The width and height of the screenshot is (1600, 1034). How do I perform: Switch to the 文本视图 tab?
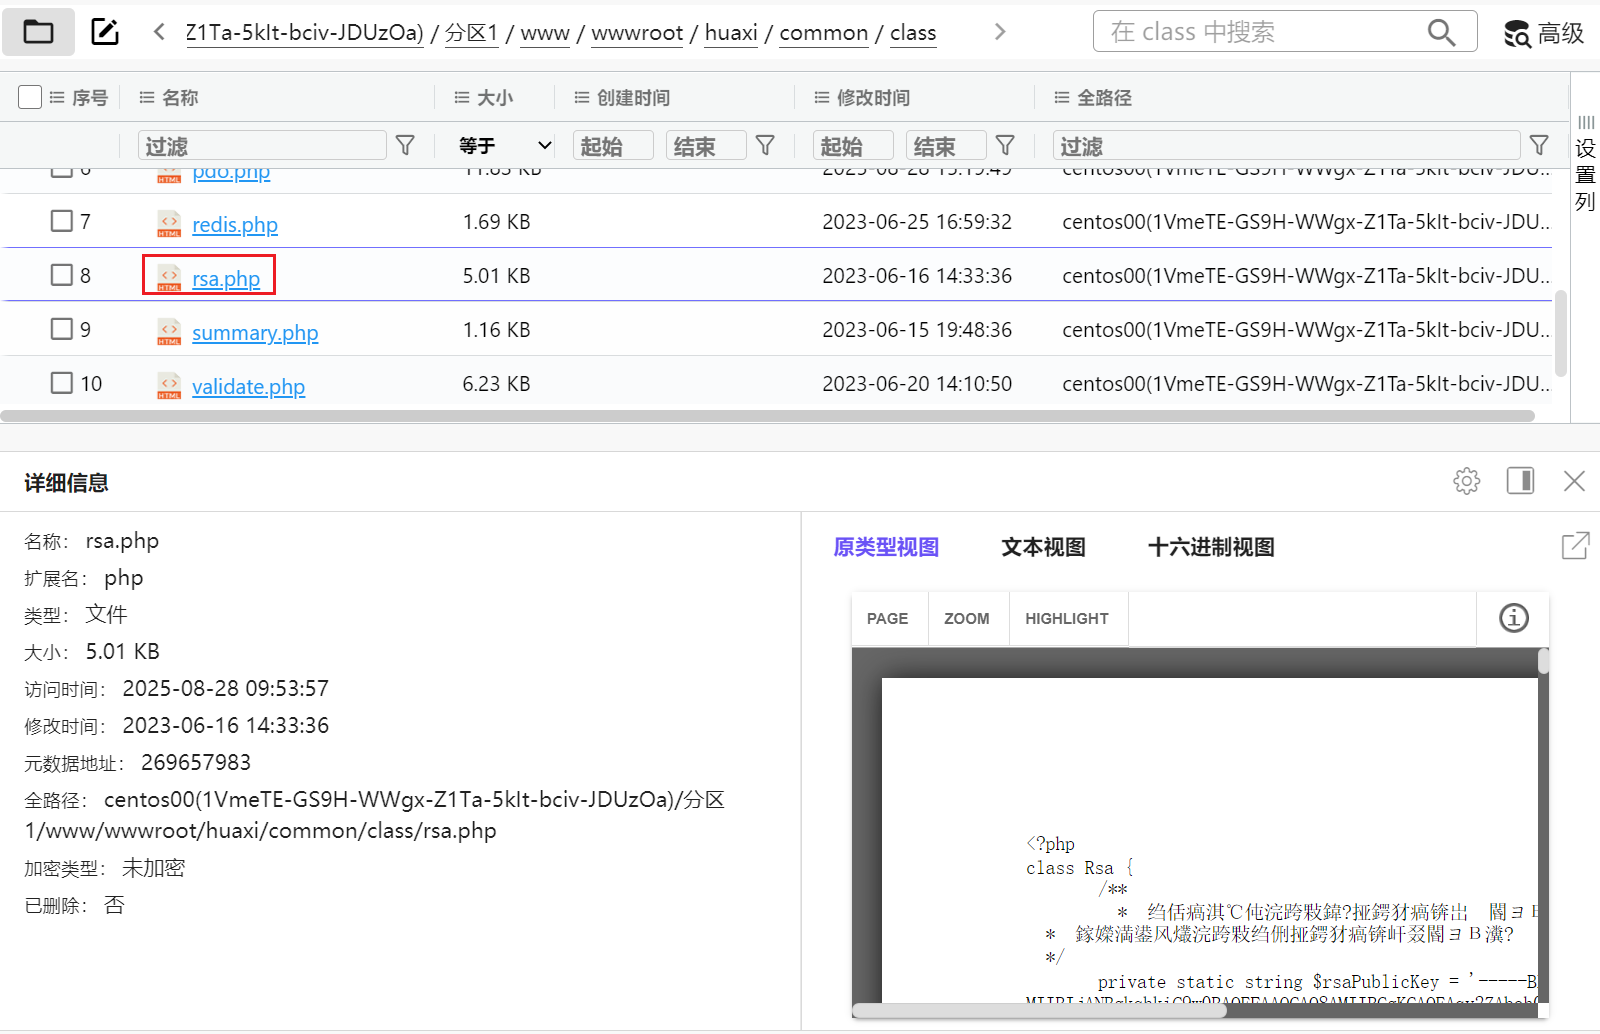tap(1043, 547)
